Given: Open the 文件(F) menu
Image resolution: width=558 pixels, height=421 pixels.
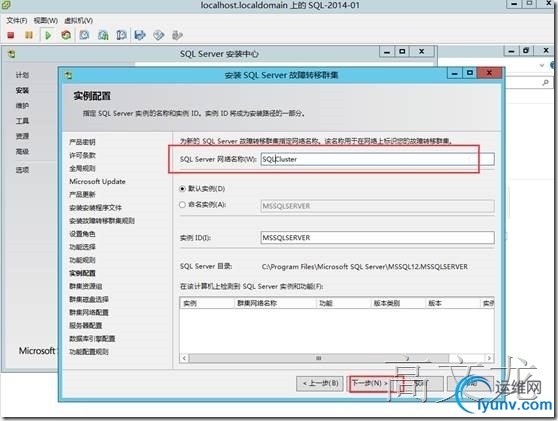Looking at the screenshot, I should point(17,21).
